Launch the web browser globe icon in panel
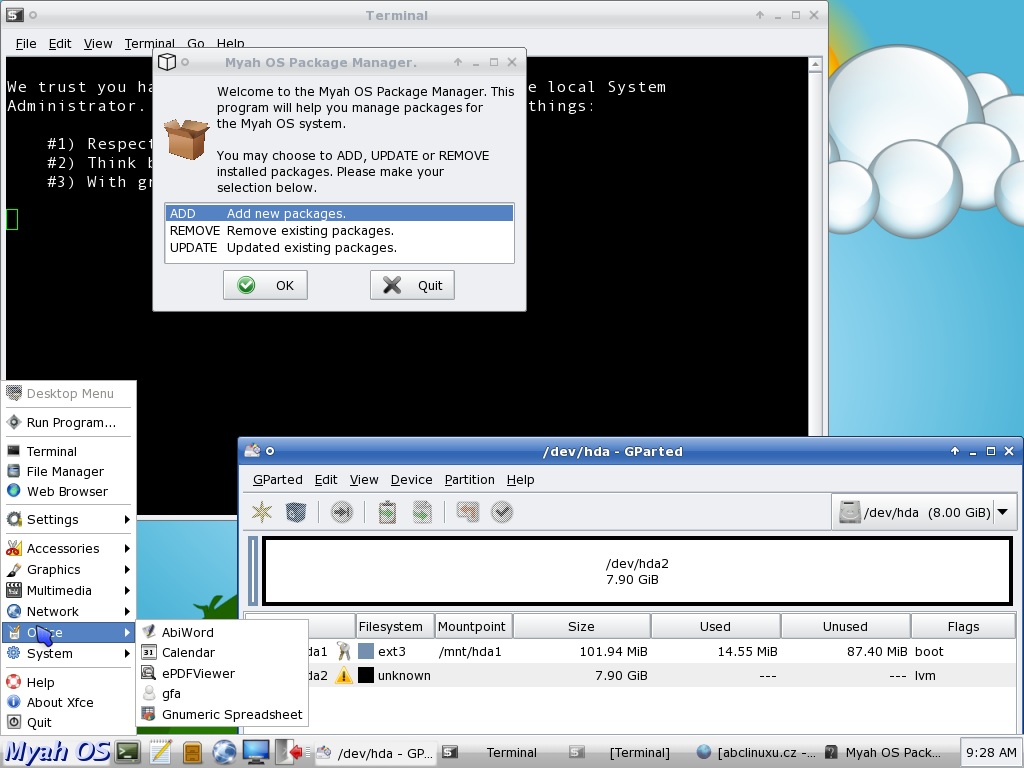Screen dimensions: 1024x768 tap(224, 752)
